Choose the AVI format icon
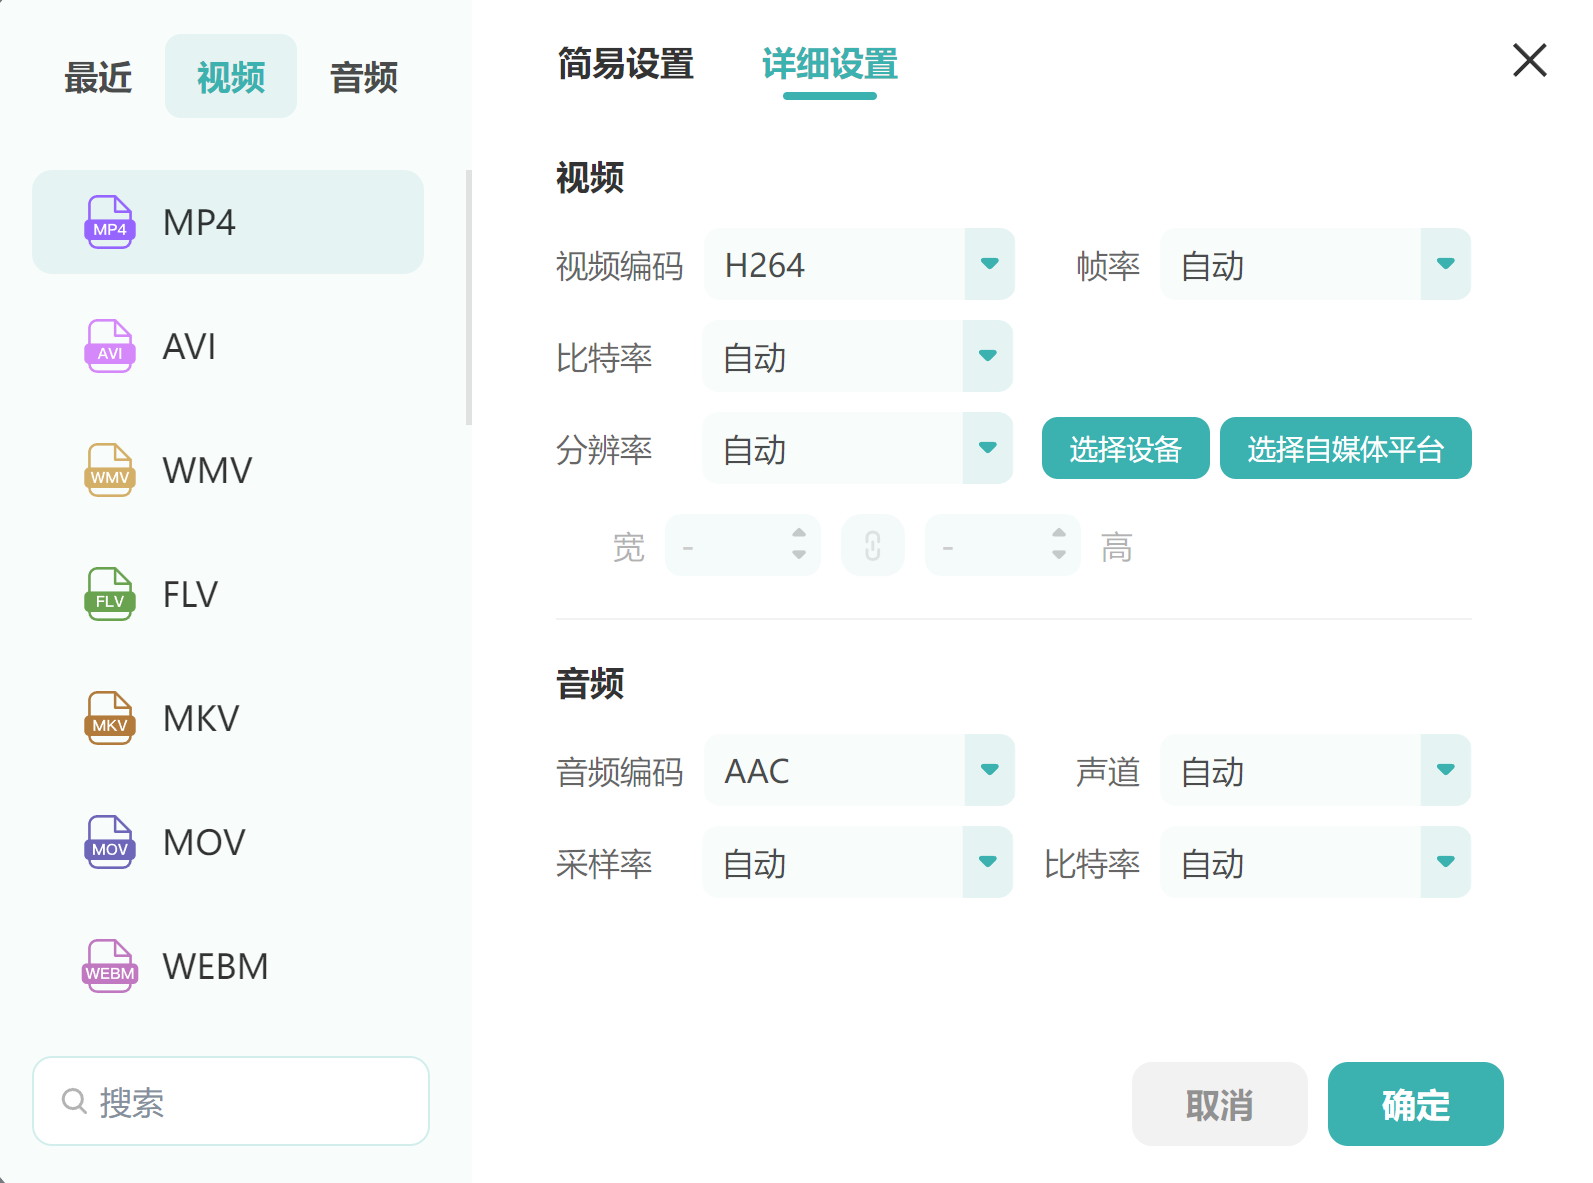Viewport: 1593px width, 1183px height. pos(109,346)
